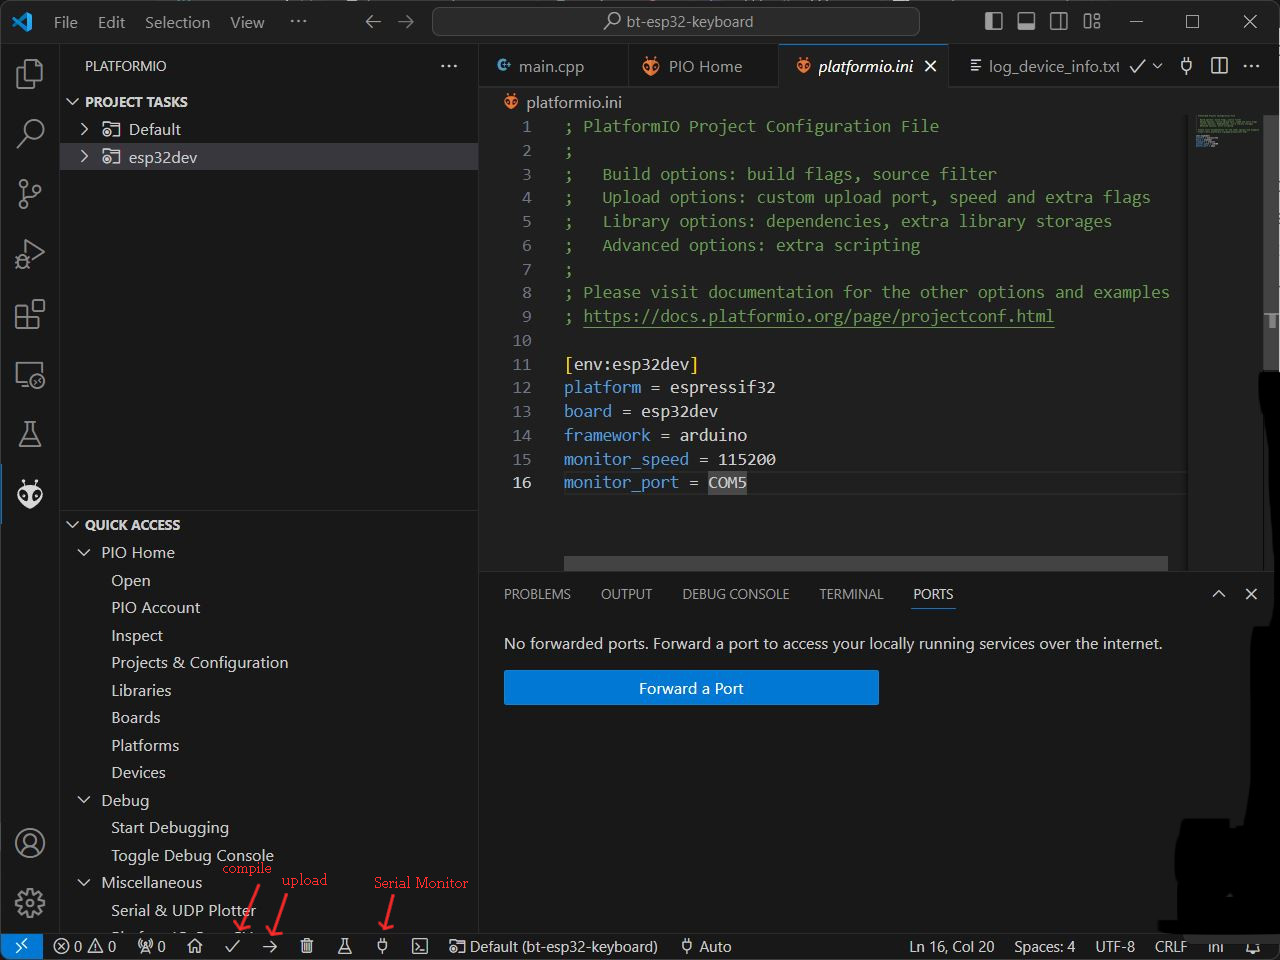Open the docs.platformio.org projectconf link
Screen dimensions: 1280x960
click(x=818, y=316)
